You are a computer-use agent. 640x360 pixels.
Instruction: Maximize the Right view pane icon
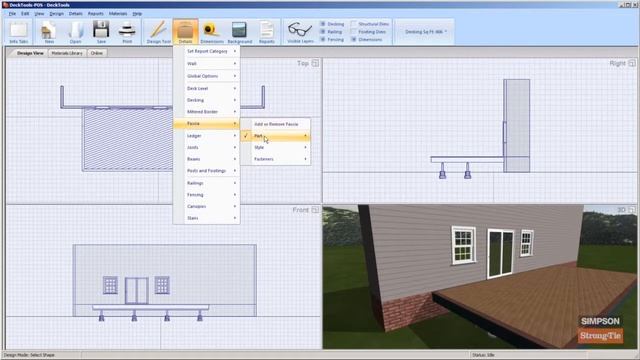pyautogui.click(x=632, y=63)
